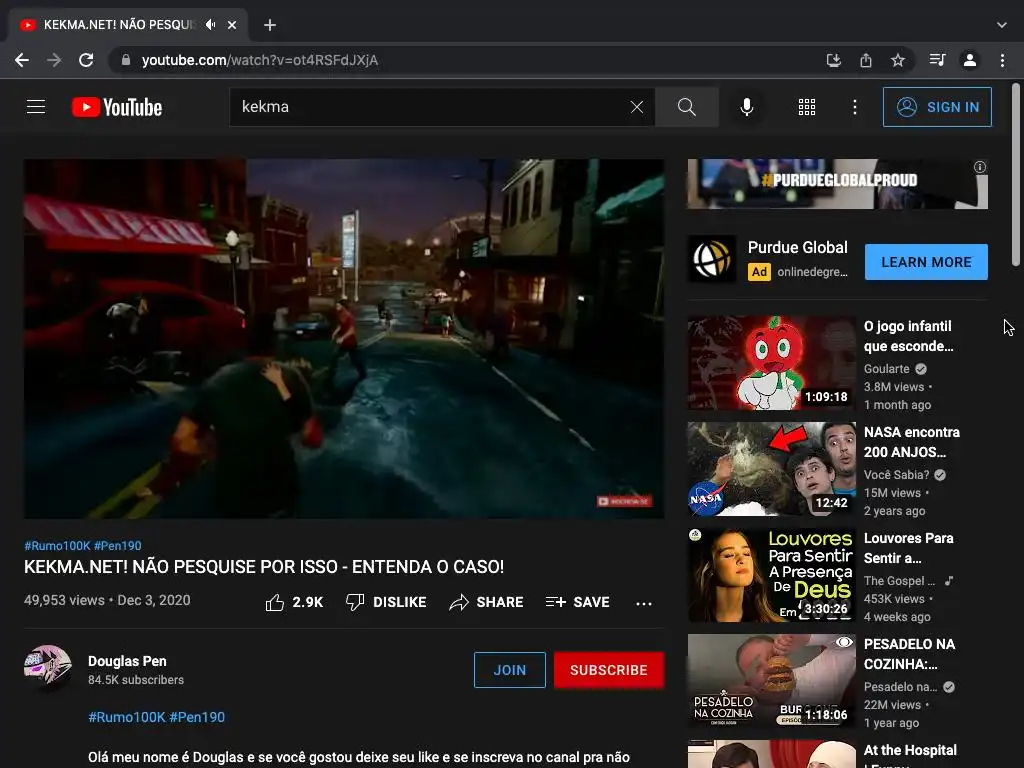Click the page vertical scrollbar
Image resolution: width=1024 pixels, height=768 pixels.
[x=1016, y=175]
